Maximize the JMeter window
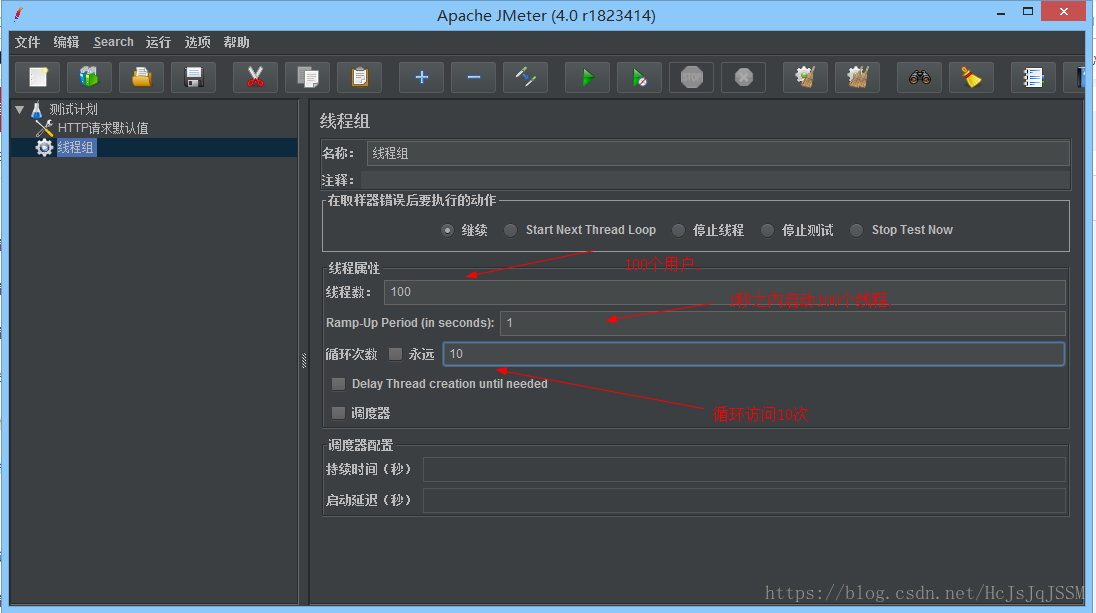Image resolution: width=1096 pixels, height=613 pixels. [1028, 12]
